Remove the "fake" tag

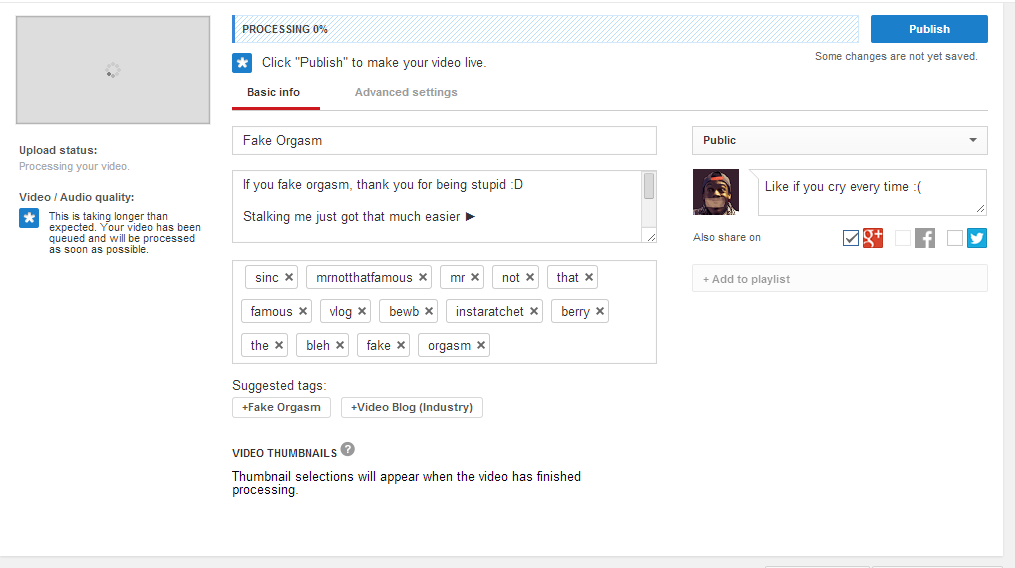[401, 345]
